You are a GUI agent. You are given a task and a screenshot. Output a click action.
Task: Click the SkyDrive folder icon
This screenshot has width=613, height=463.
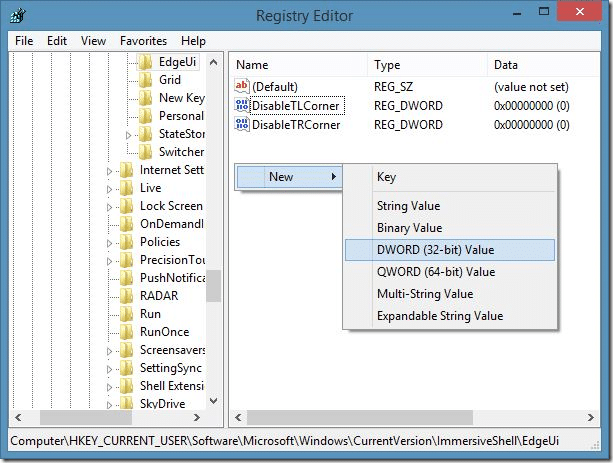(127, 403)
